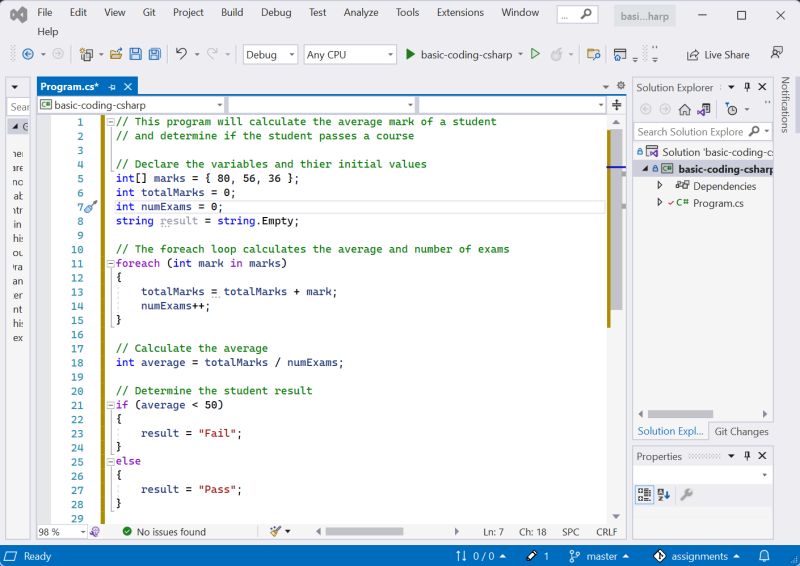The height and width of the screenshot is (566, 800).
Task: Click the screwdriver quick action icon on line 7
Action: tap(90, 207)
